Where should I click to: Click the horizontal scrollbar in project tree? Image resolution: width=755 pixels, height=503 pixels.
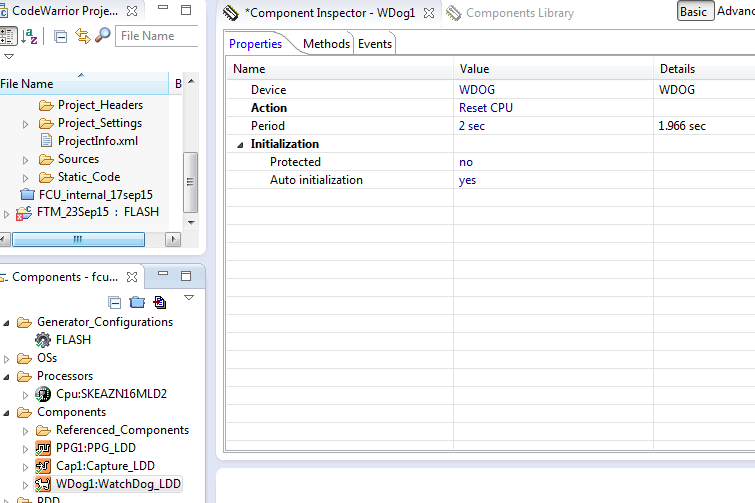click(78, 239)
